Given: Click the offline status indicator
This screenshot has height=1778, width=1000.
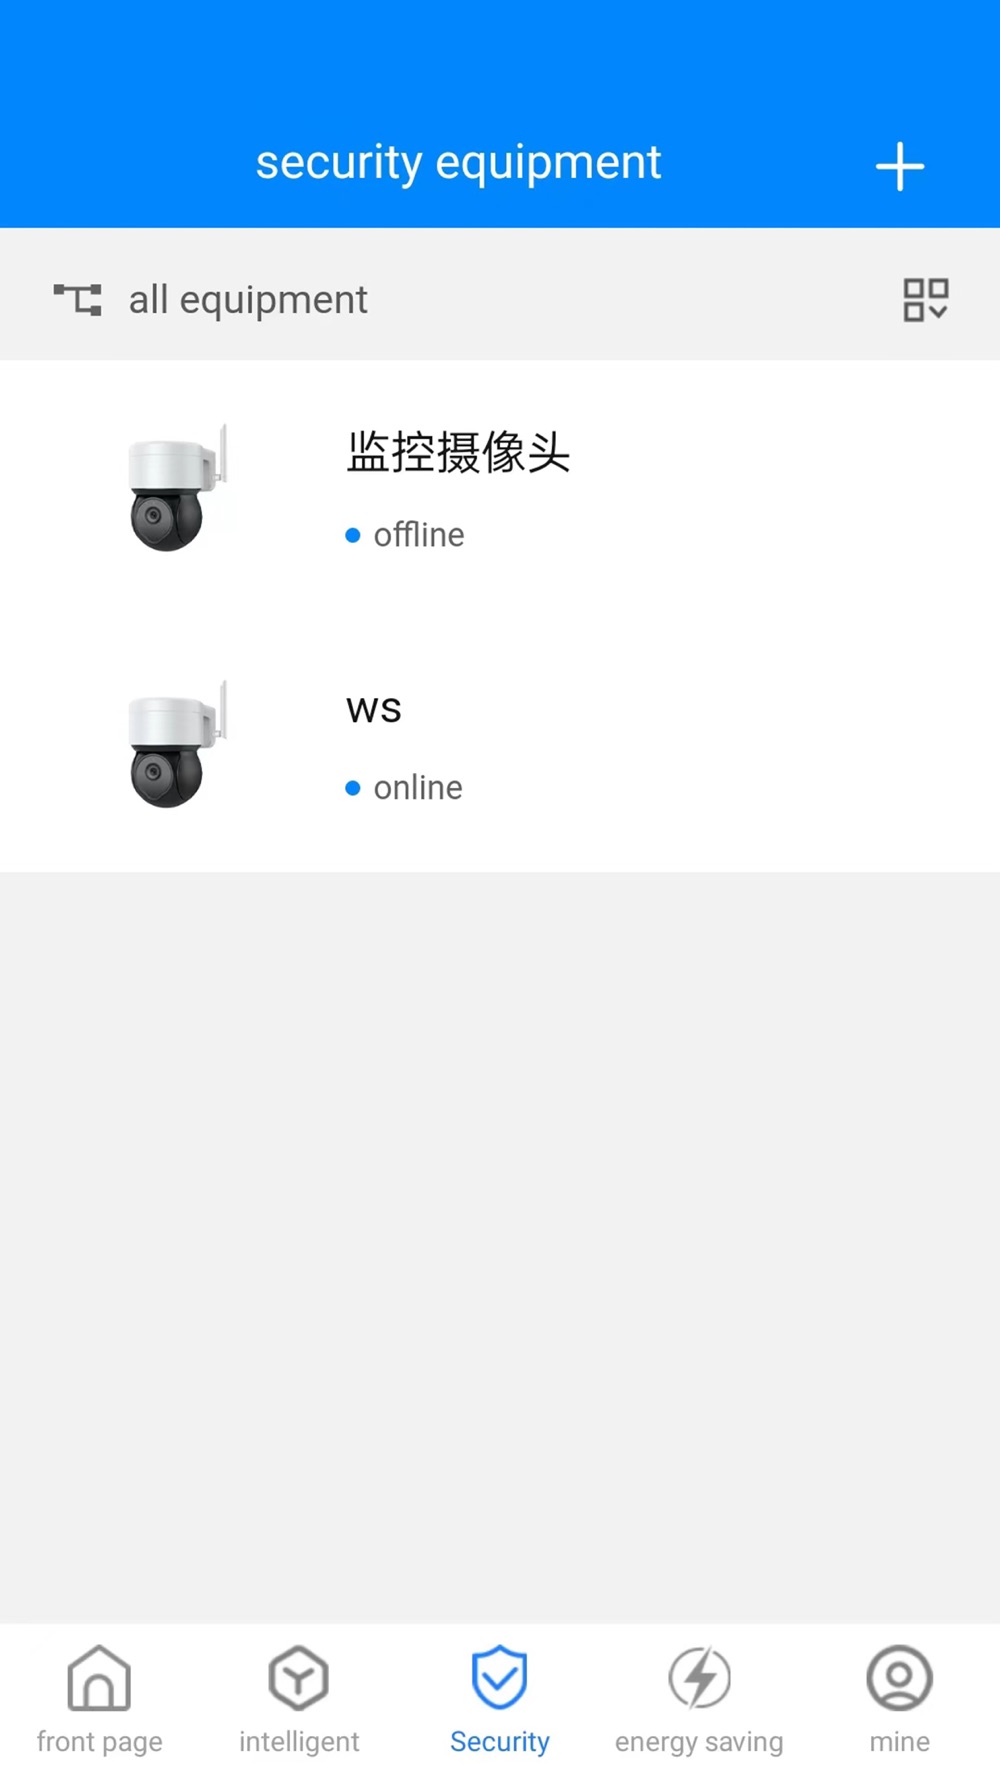Looking at the screenshot, I should (x=405, y=535).
